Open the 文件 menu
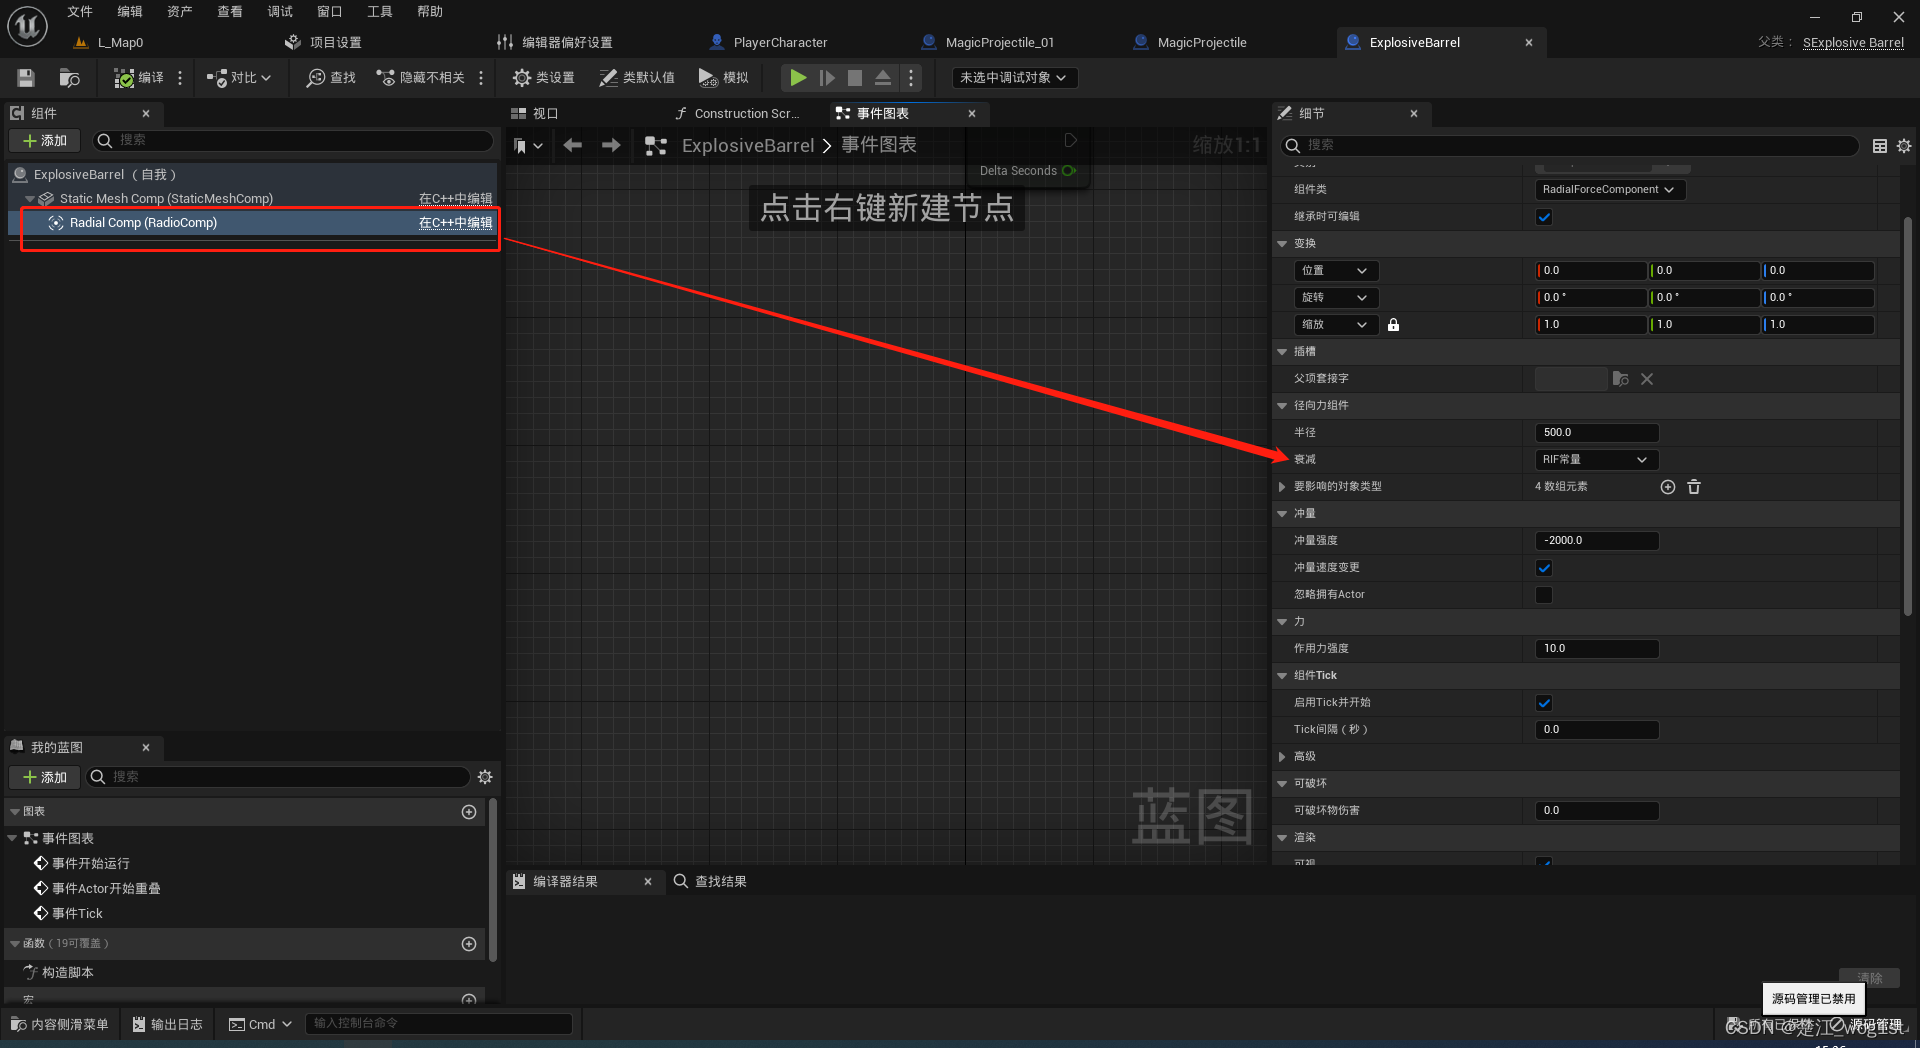 (x=80, y=12)
